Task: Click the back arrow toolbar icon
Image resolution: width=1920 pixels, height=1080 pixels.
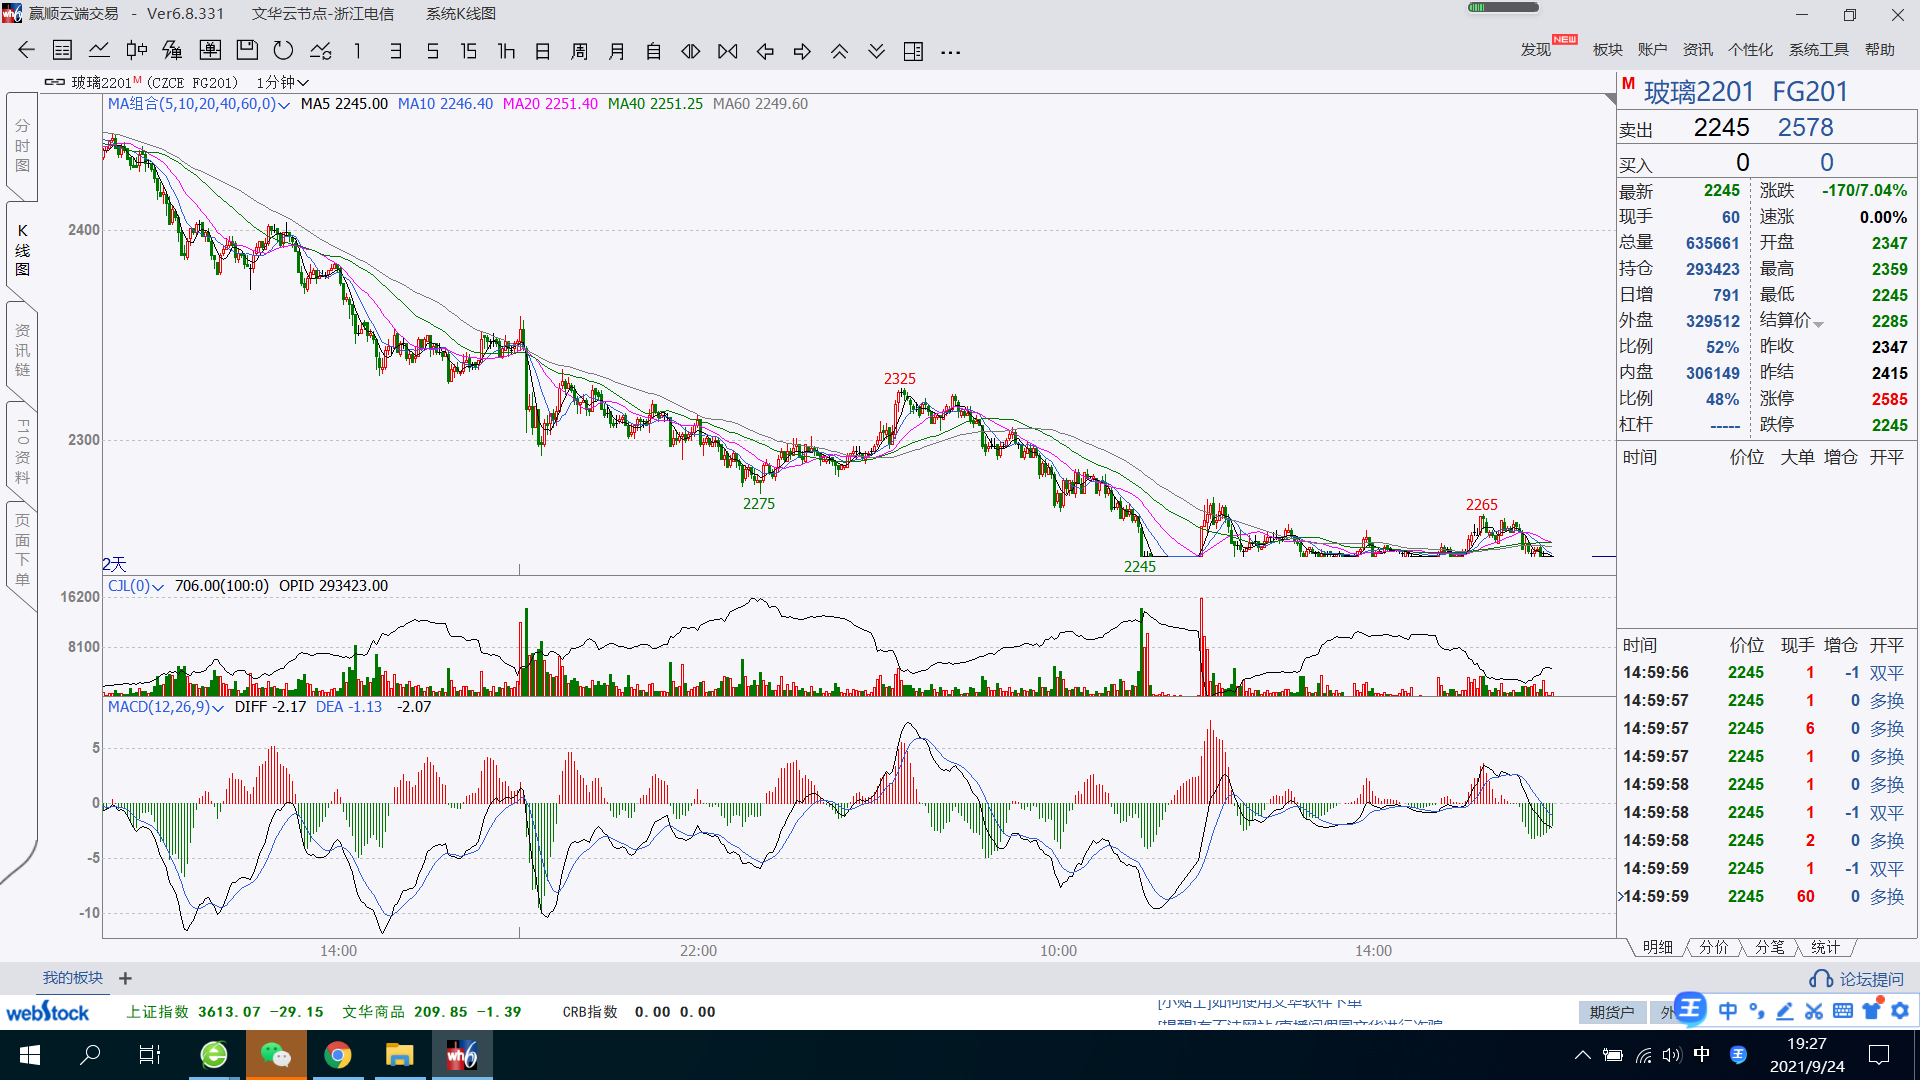Action: (x=26, y=51)
